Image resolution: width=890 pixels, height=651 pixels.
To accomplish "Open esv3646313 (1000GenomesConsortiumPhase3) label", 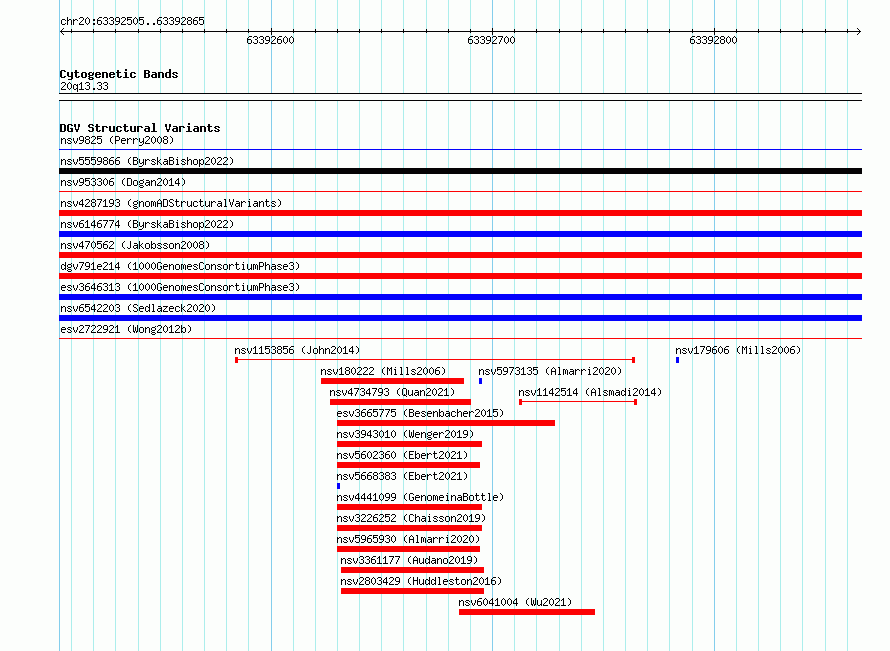I will click(180, 287).
